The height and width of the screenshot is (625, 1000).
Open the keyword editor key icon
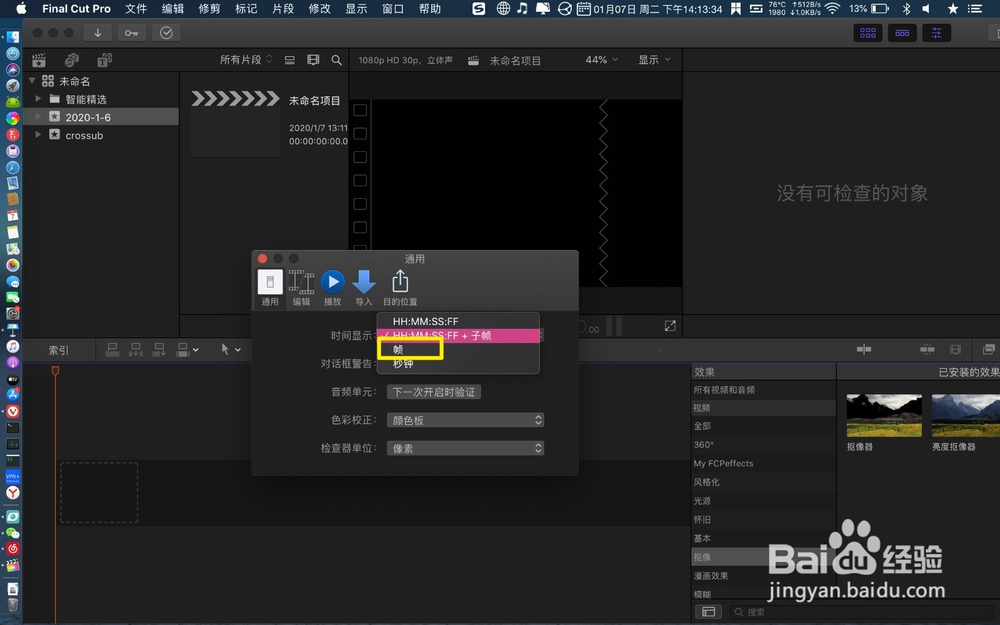point(131,33)
